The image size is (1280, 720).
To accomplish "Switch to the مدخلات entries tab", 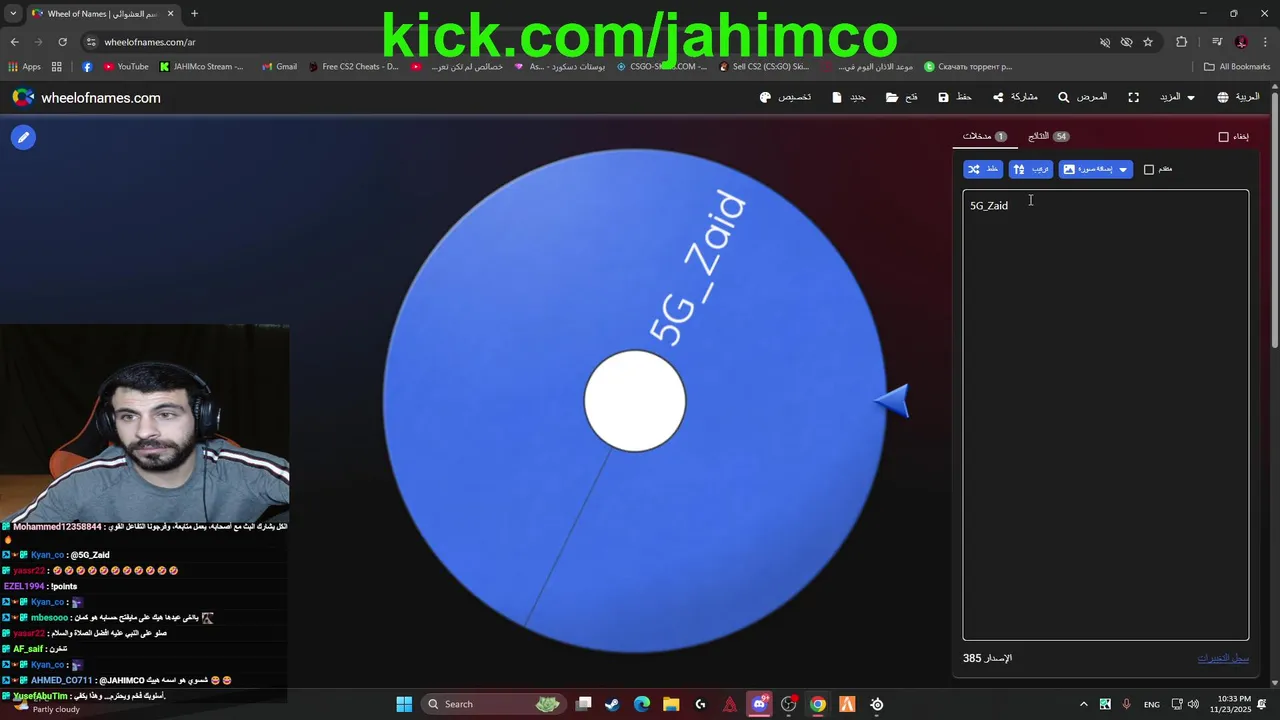I will click(984, 136).
